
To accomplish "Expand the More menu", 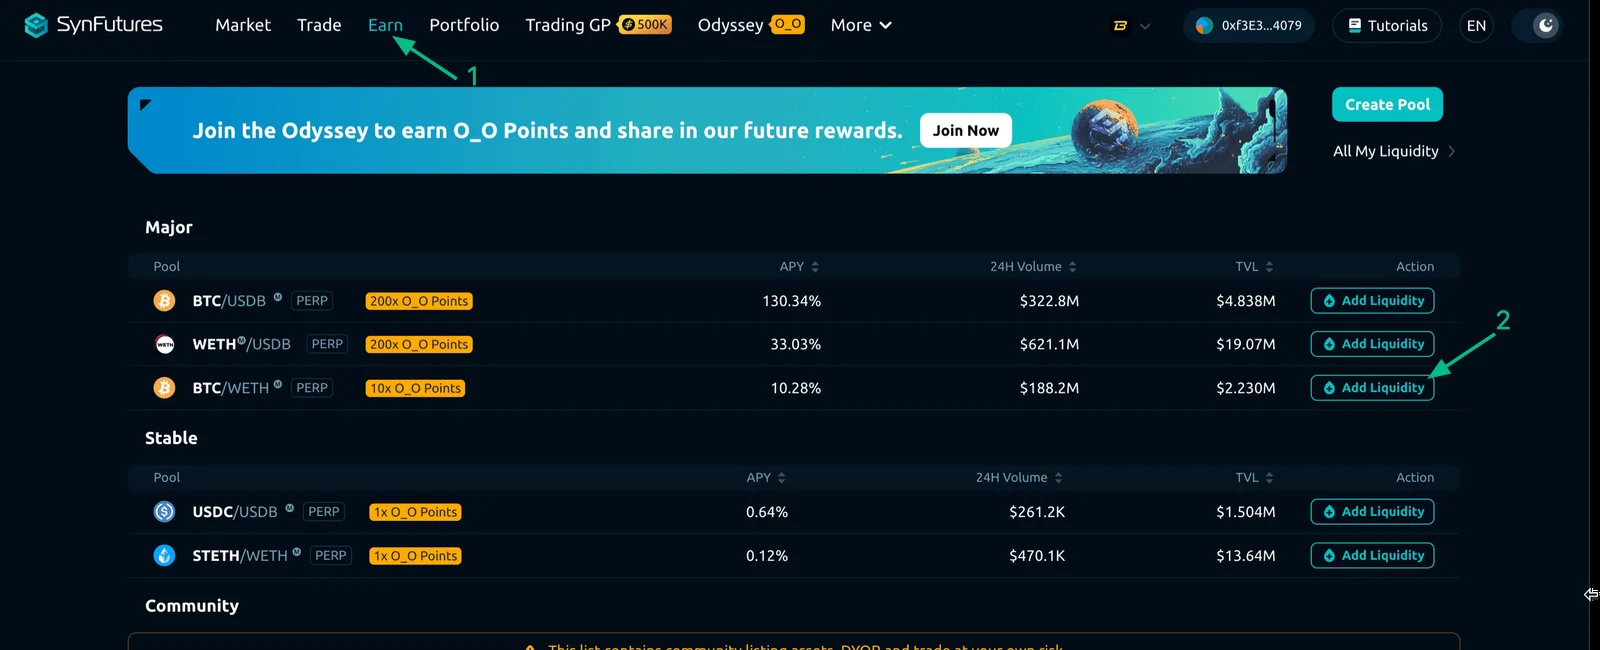I will point(861,25).
